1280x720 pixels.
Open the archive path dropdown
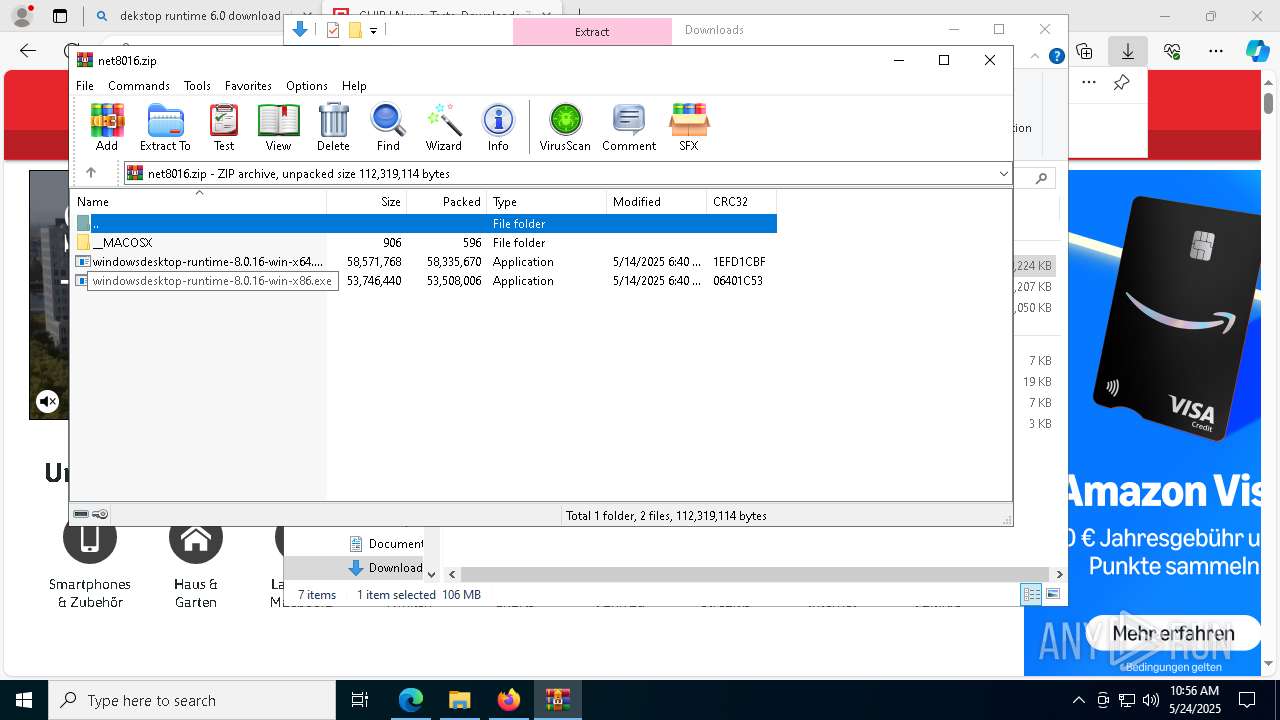pyautogui.click(x=1003, y=174)
